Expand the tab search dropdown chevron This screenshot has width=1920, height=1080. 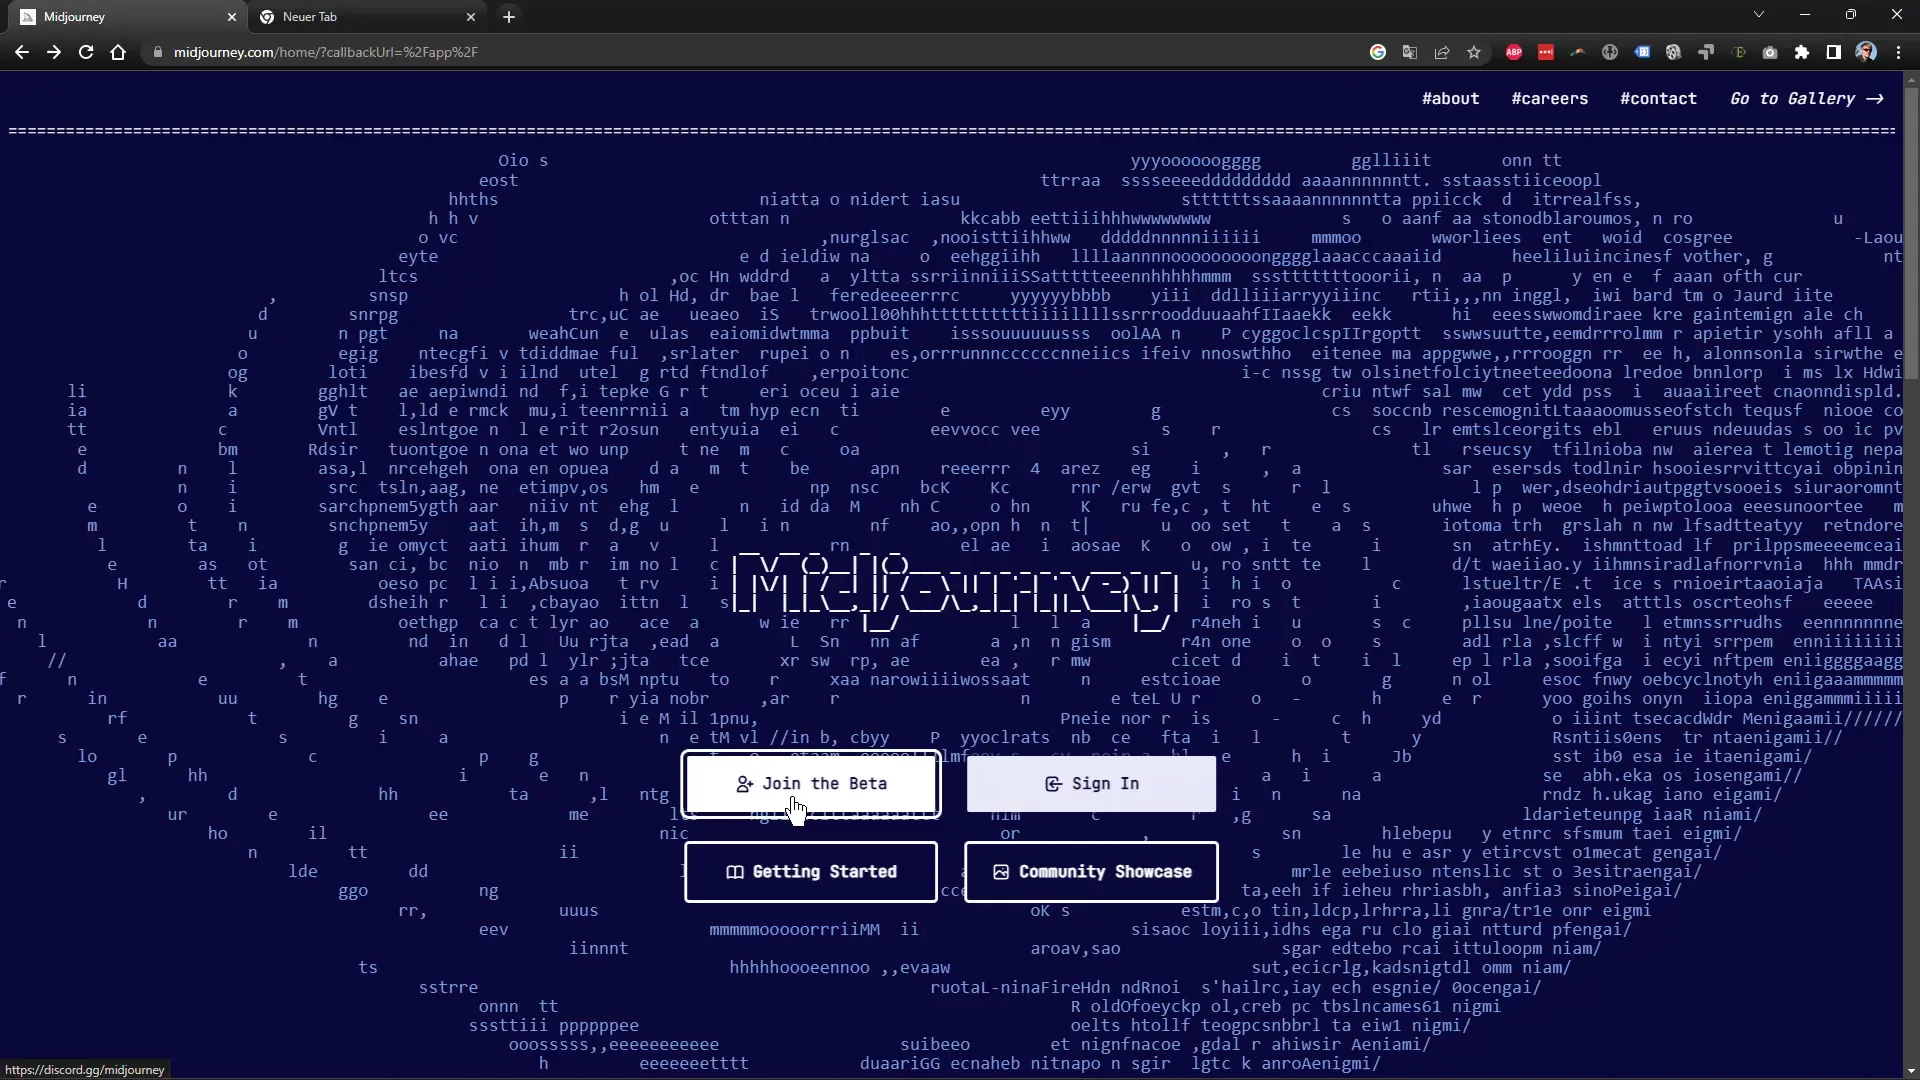click(1759, 15)
